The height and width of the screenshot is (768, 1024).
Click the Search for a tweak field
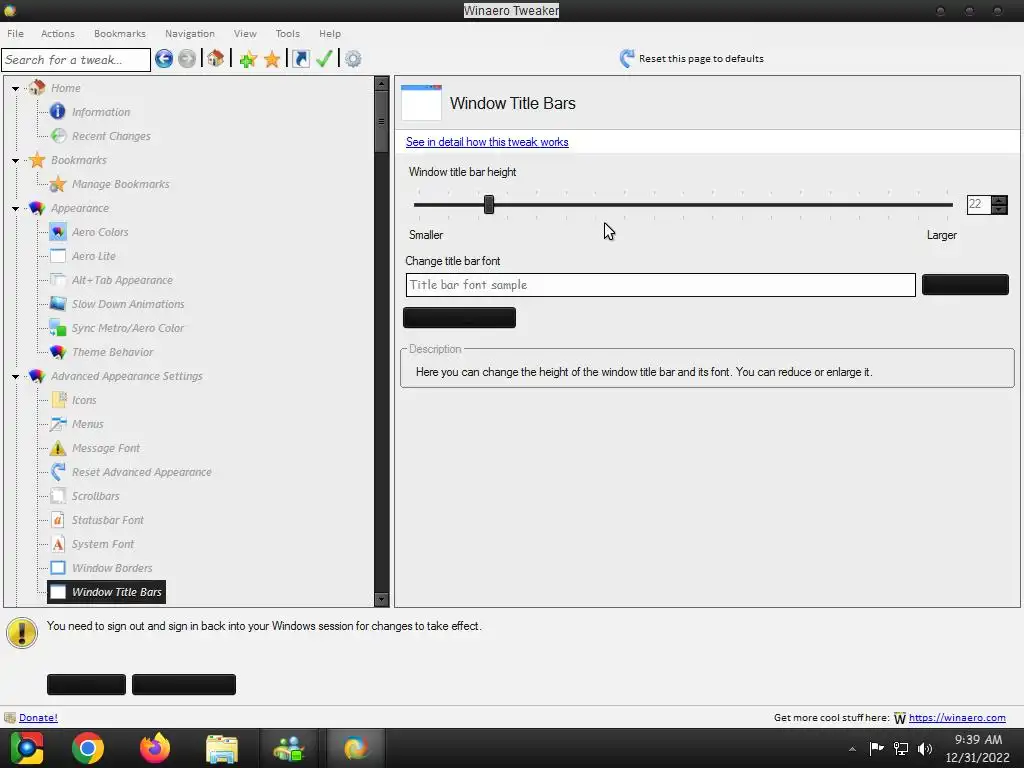click(76, 59)
